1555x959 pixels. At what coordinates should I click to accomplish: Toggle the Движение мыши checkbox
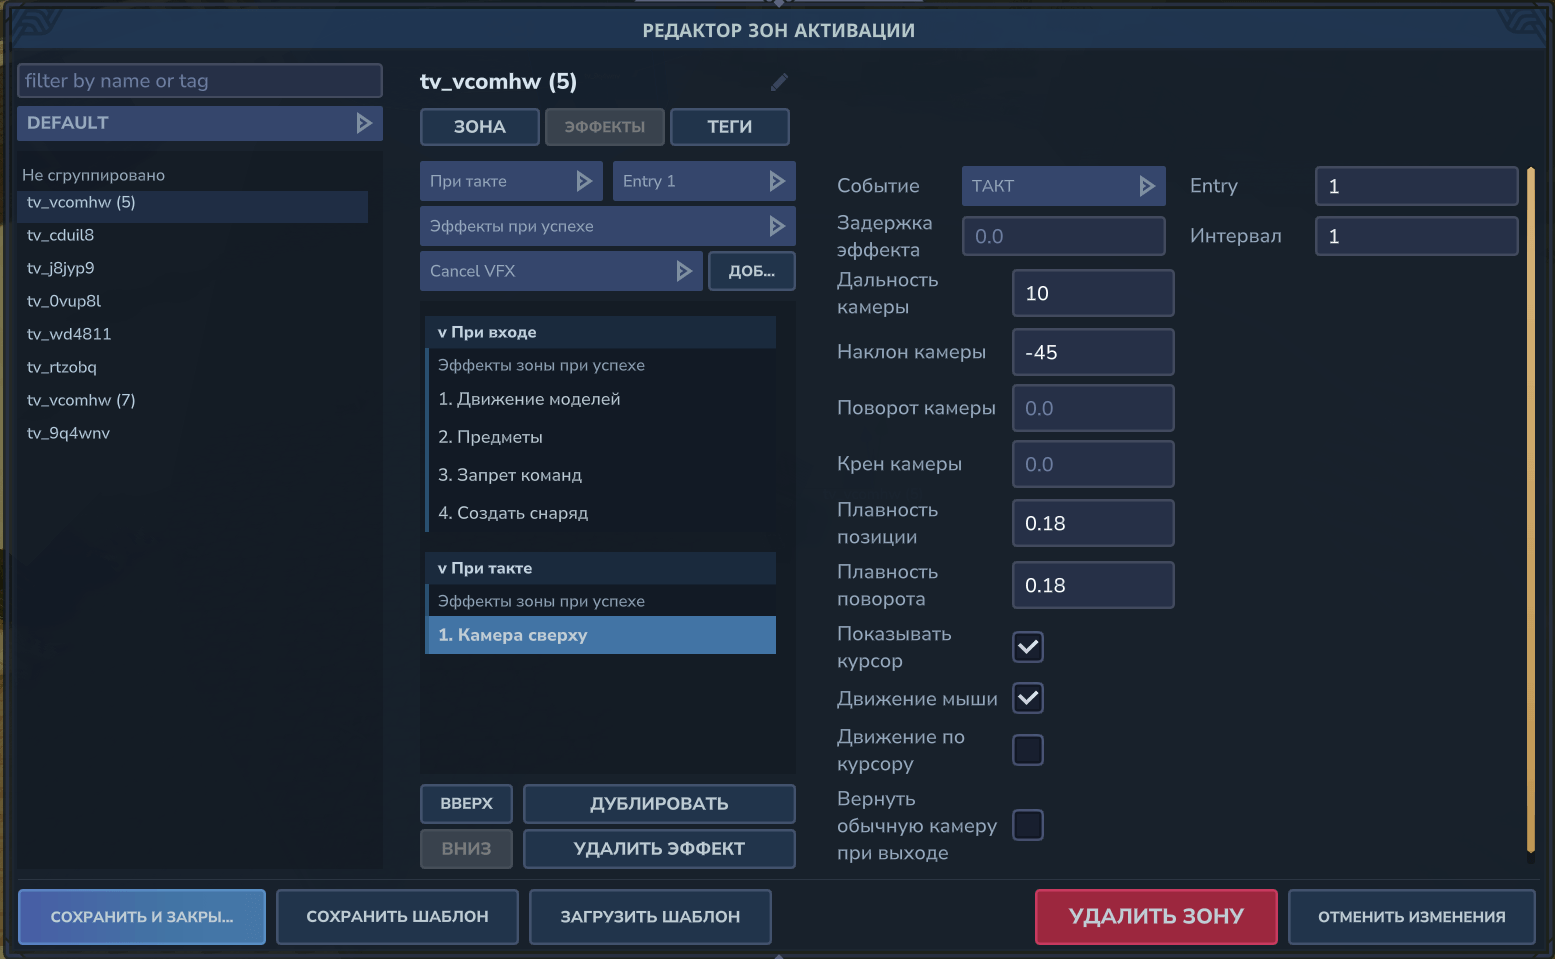1028,698
